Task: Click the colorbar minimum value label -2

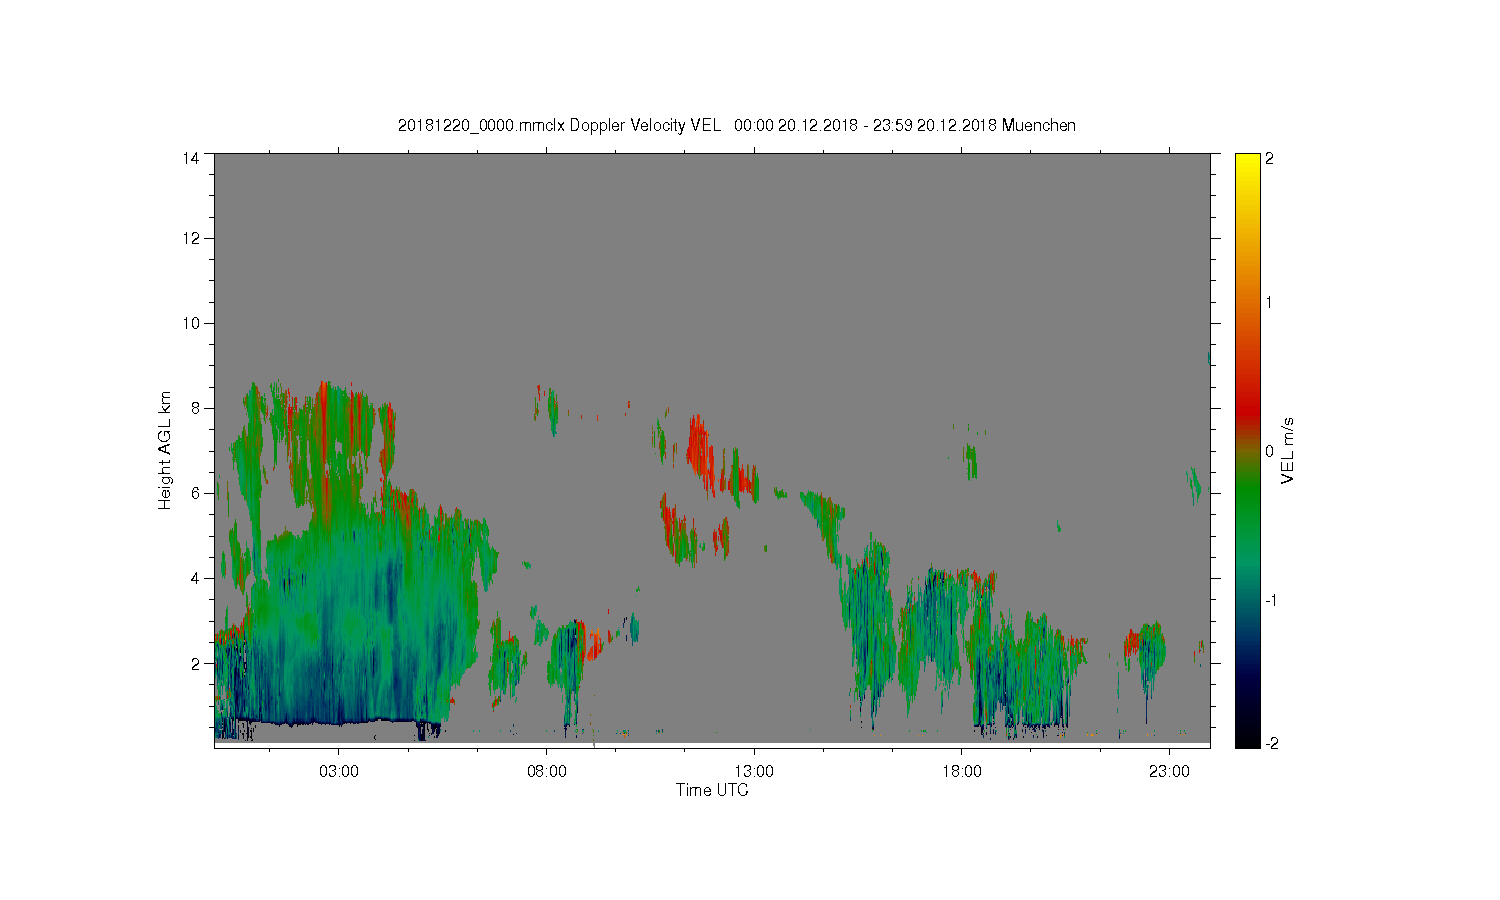Action: [x=1270, y=743]
